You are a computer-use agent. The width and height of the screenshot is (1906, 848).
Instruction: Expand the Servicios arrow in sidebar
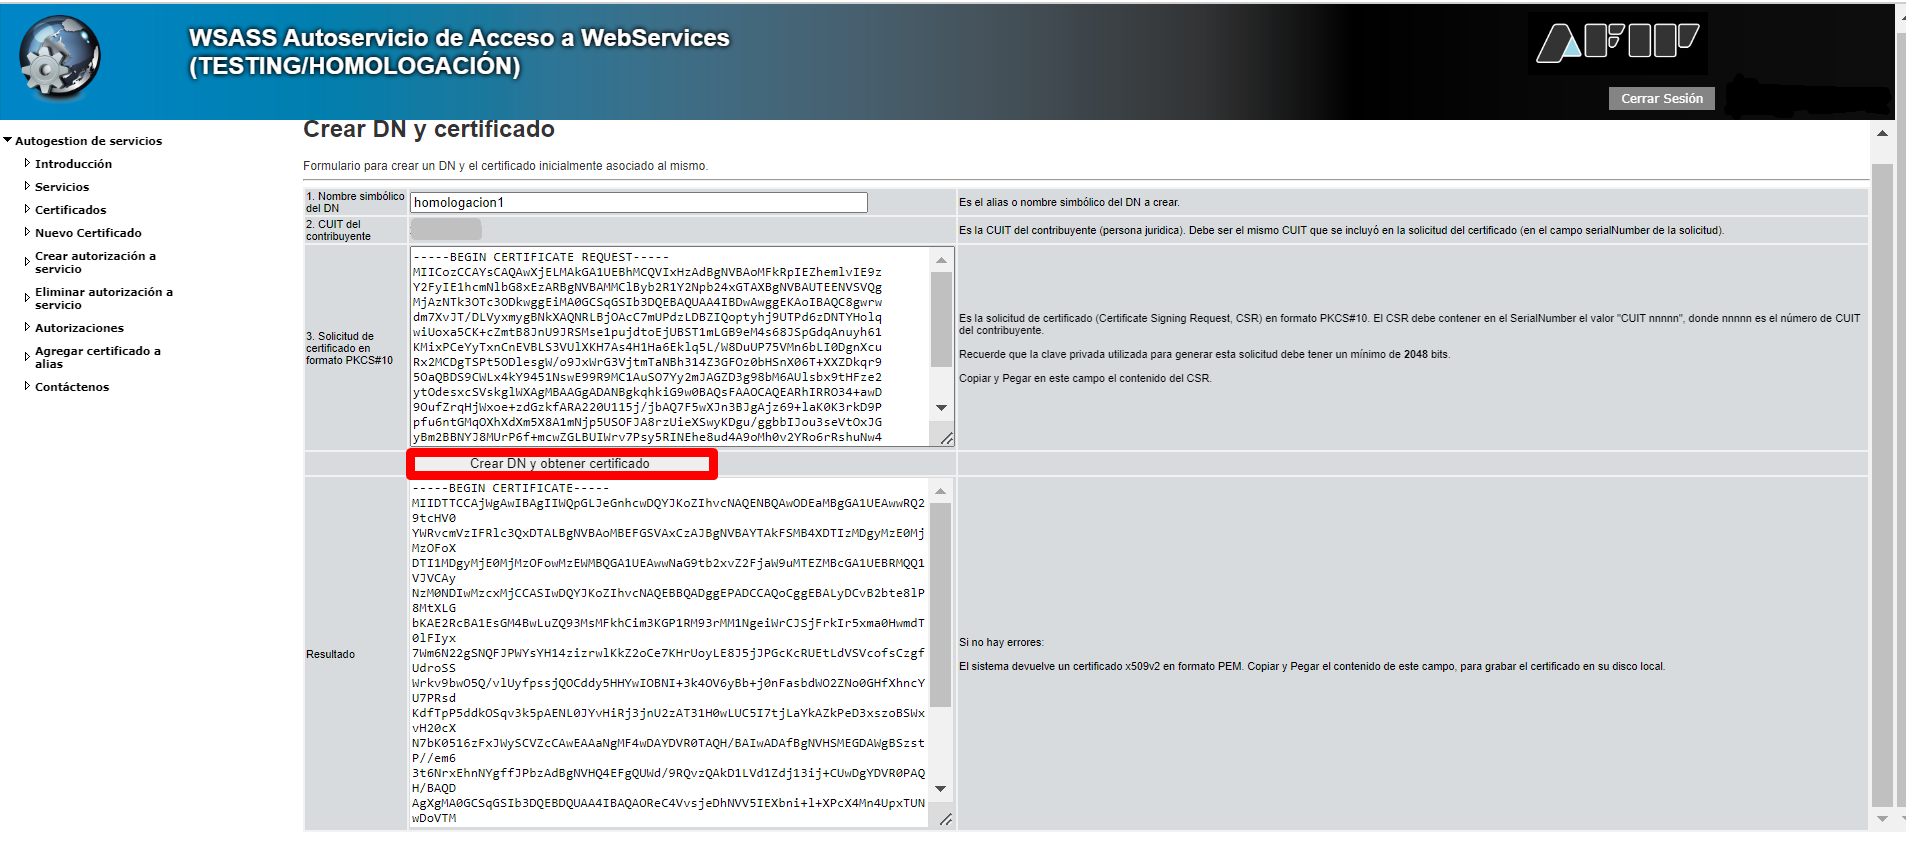(x=27, y=186)
